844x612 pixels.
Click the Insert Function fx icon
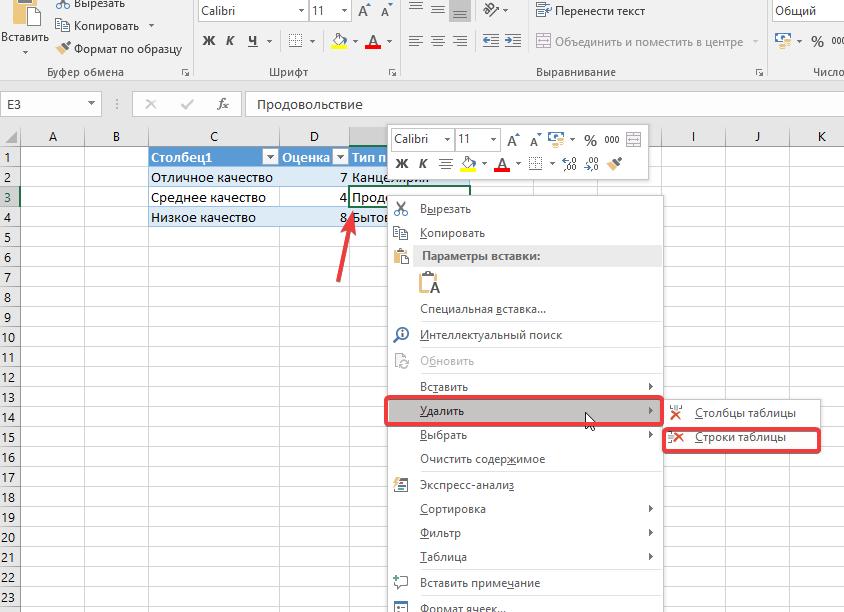[x=222, y=104]
